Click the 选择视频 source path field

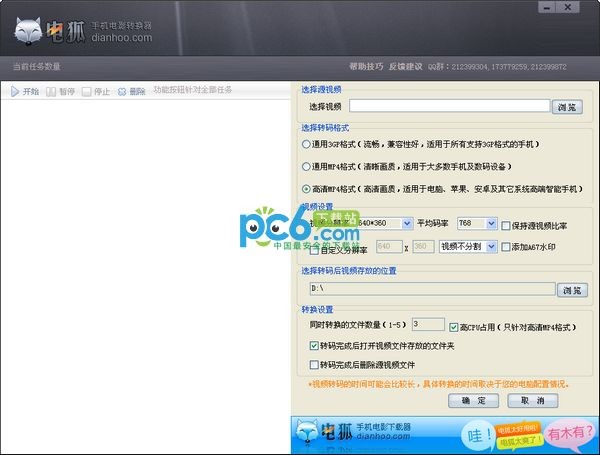point(449,106)
